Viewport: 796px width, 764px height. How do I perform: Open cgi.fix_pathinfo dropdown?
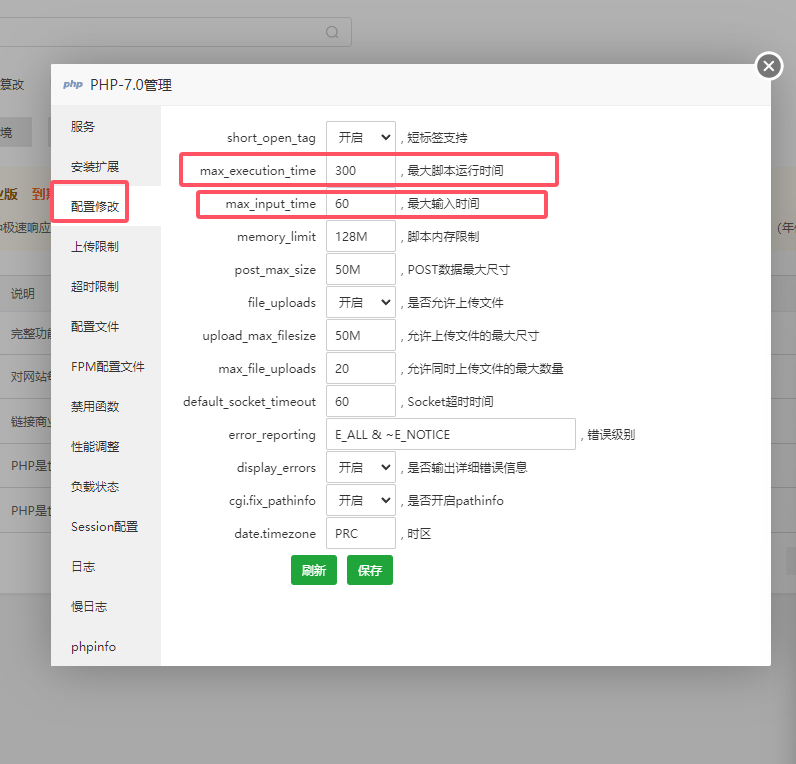(361, 500)
